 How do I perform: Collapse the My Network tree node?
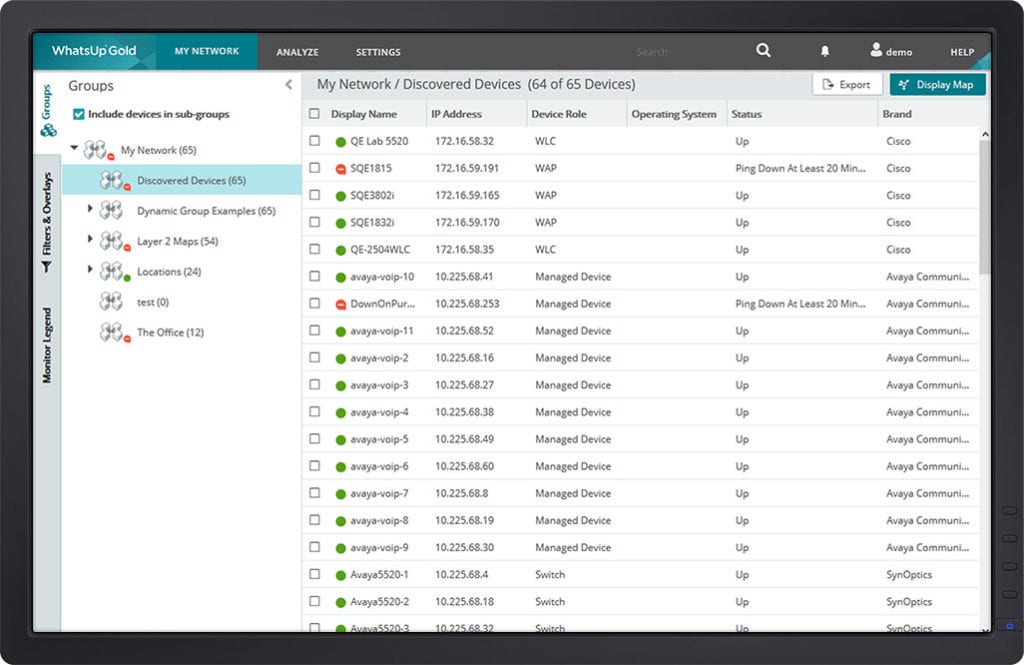[74, 150]
